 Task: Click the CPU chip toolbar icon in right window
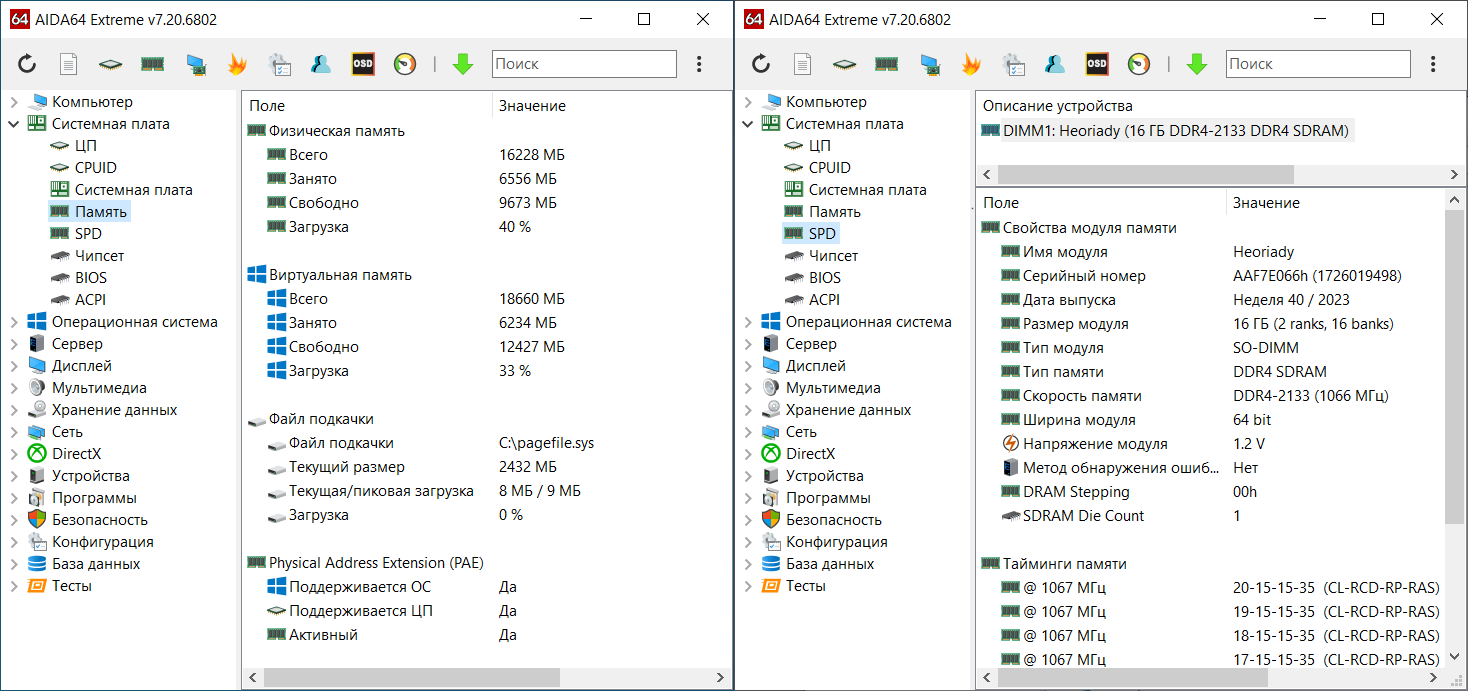844,64
